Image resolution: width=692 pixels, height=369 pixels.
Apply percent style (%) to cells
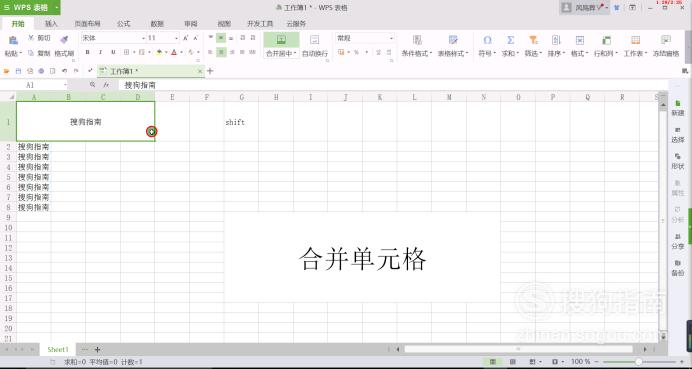[x=356, y=53]
